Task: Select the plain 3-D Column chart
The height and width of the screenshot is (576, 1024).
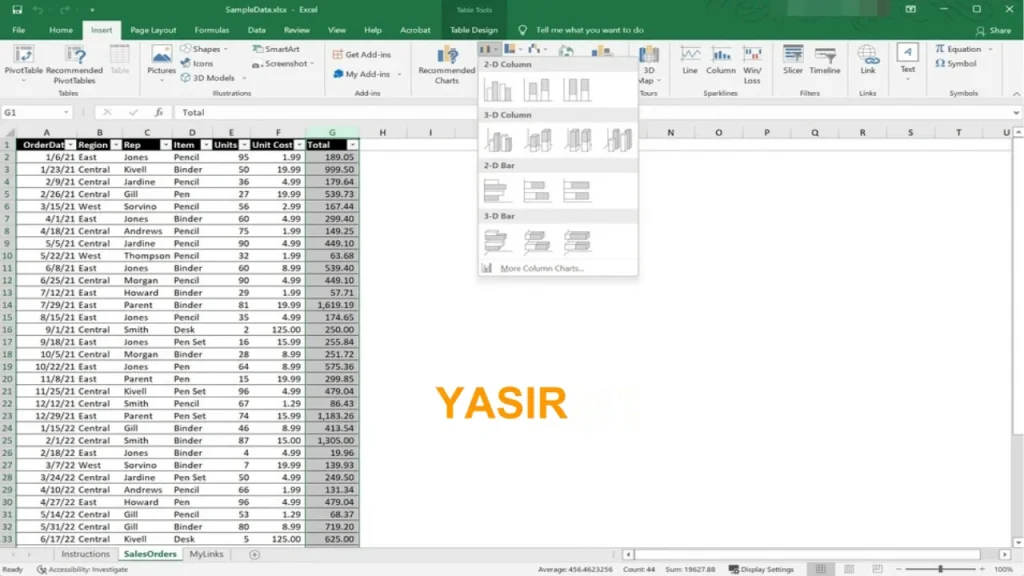Action: [618, 140]
